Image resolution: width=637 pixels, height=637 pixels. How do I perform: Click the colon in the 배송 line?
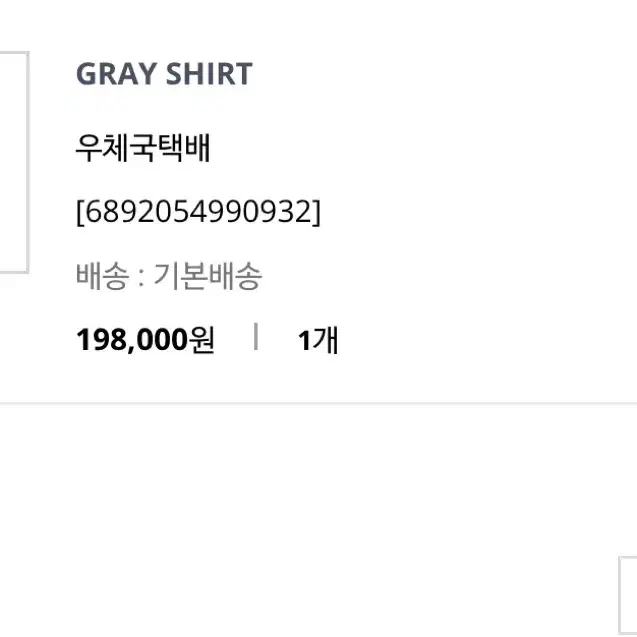coord(141,277)
